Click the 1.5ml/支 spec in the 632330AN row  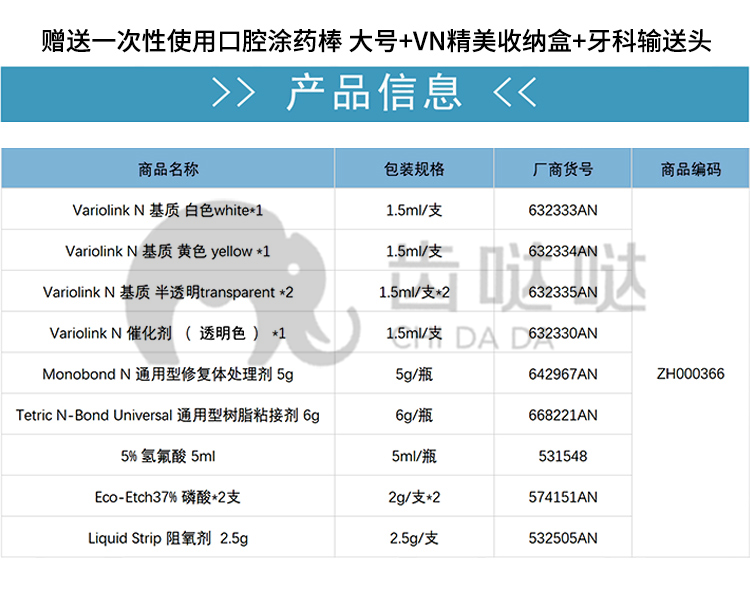[414, 333]
